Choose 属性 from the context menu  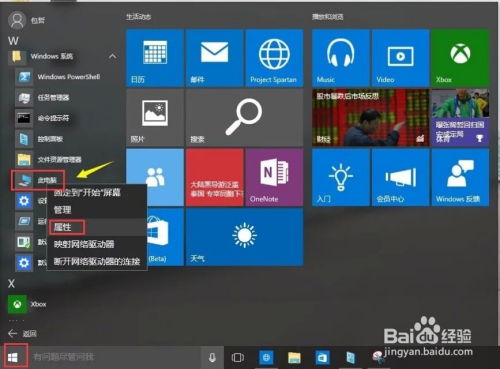point(97,227)
